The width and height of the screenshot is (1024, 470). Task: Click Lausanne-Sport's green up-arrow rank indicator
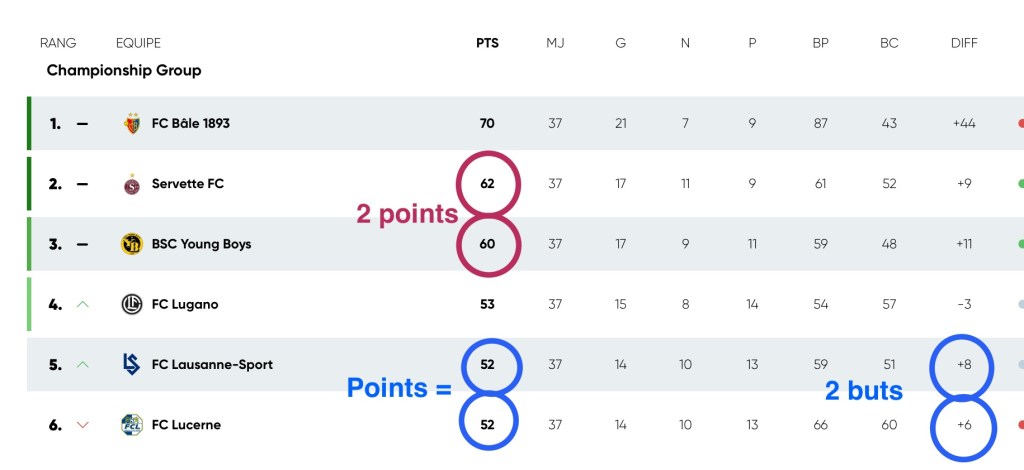(x=83, y=364)
